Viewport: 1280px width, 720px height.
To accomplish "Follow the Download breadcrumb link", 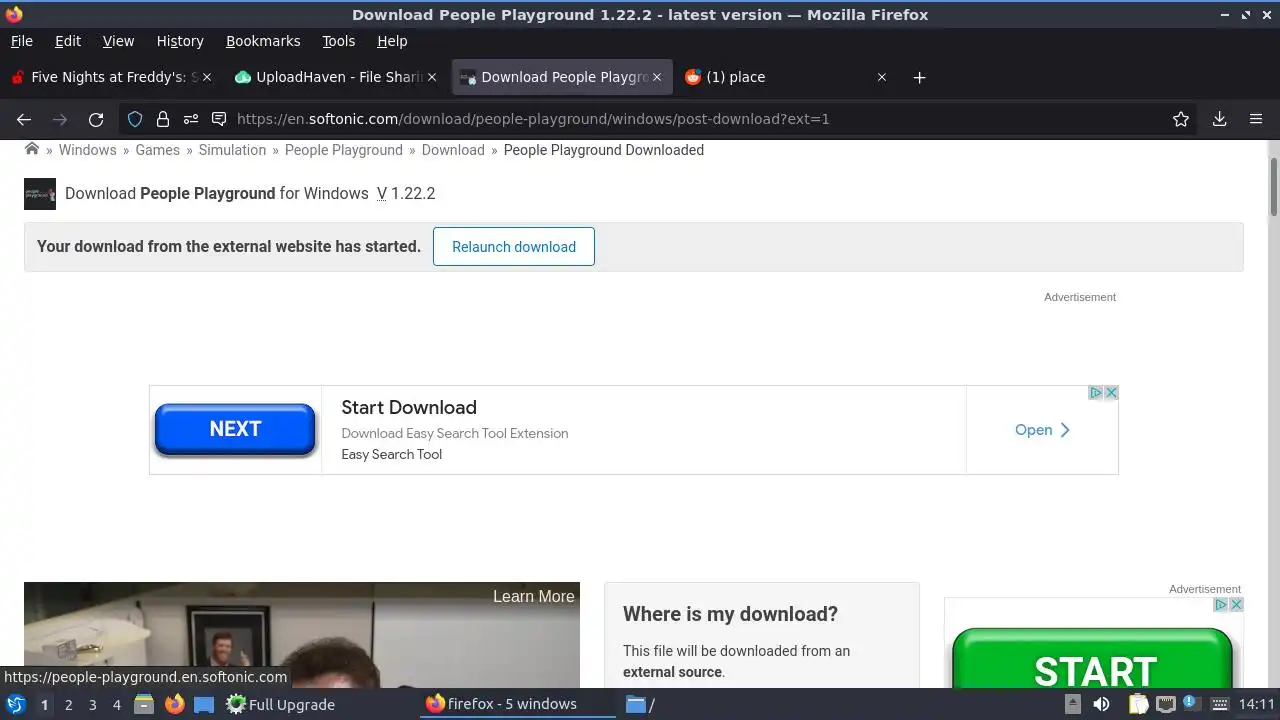I will coord(453,150).
